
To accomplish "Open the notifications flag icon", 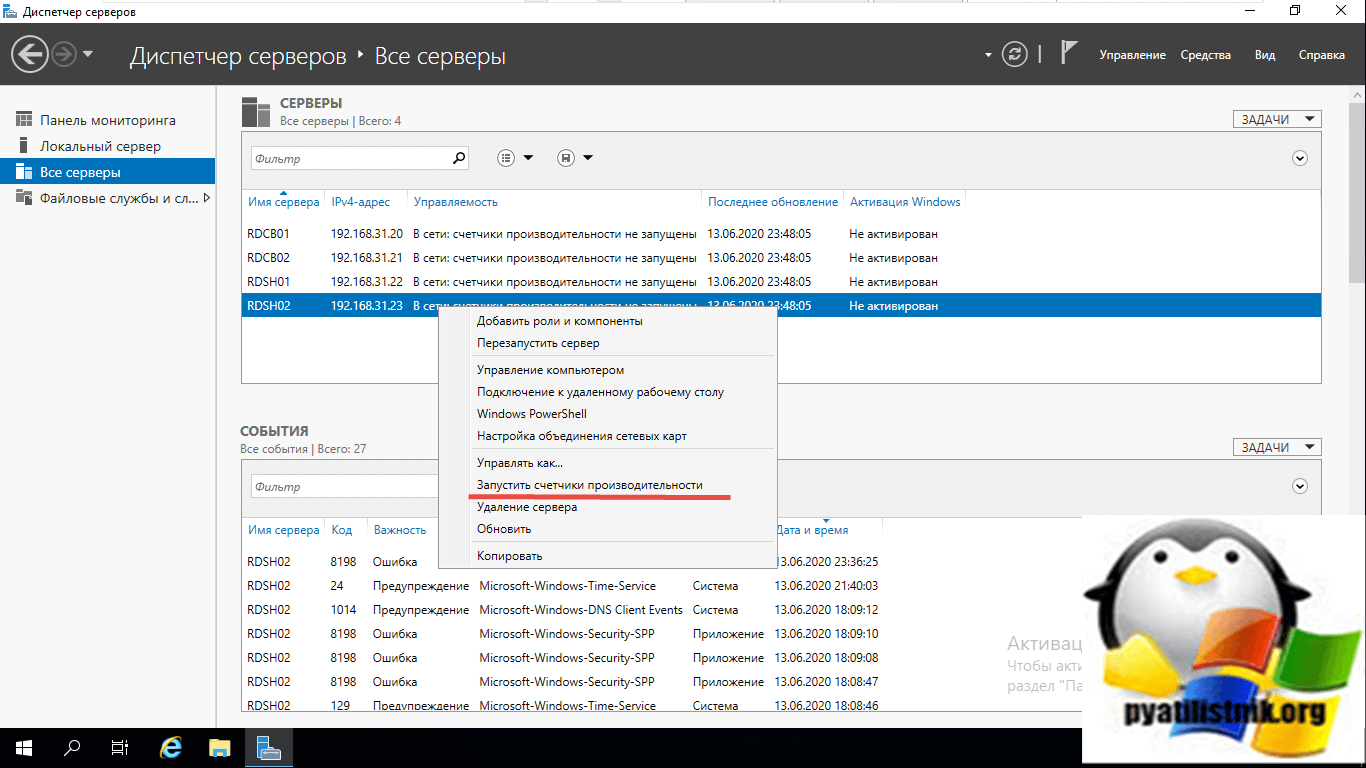I will (x=1068, y=53).
